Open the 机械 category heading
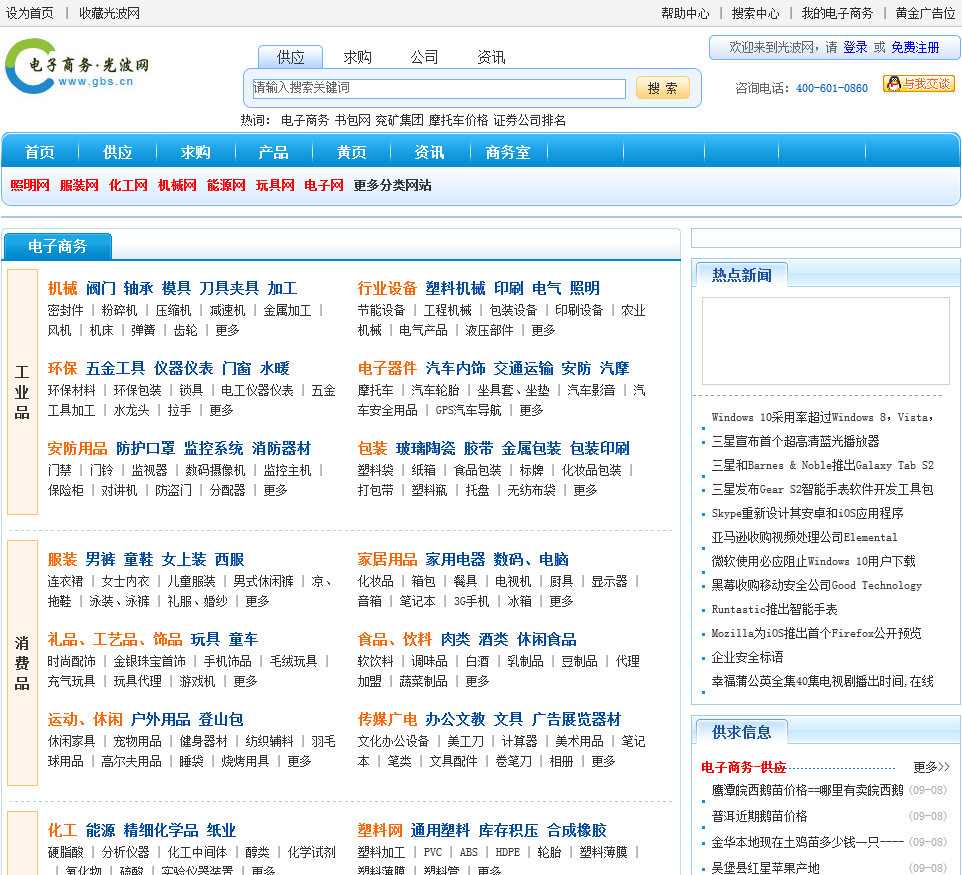962x875 pixels. point(63,288)
